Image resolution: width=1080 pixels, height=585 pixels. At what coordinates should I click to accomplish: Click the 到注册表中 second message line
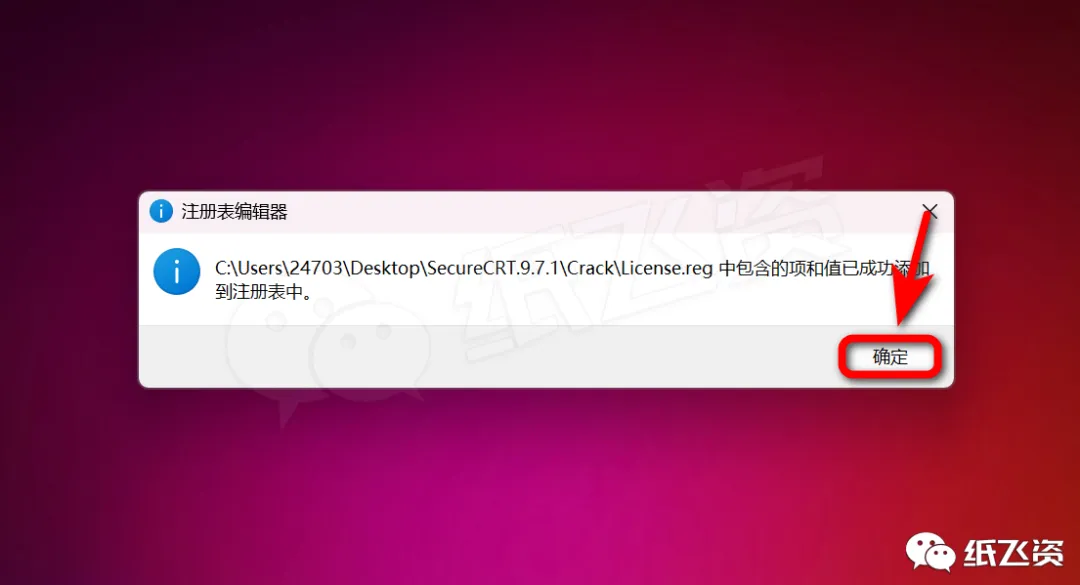(x=258, y=292)
